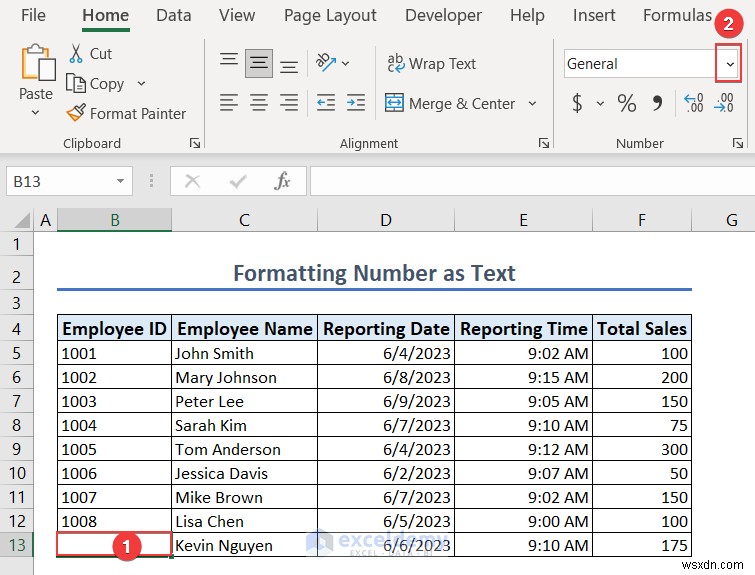
Task: Click the Insert Function fx icon
Action: point(282,181)
